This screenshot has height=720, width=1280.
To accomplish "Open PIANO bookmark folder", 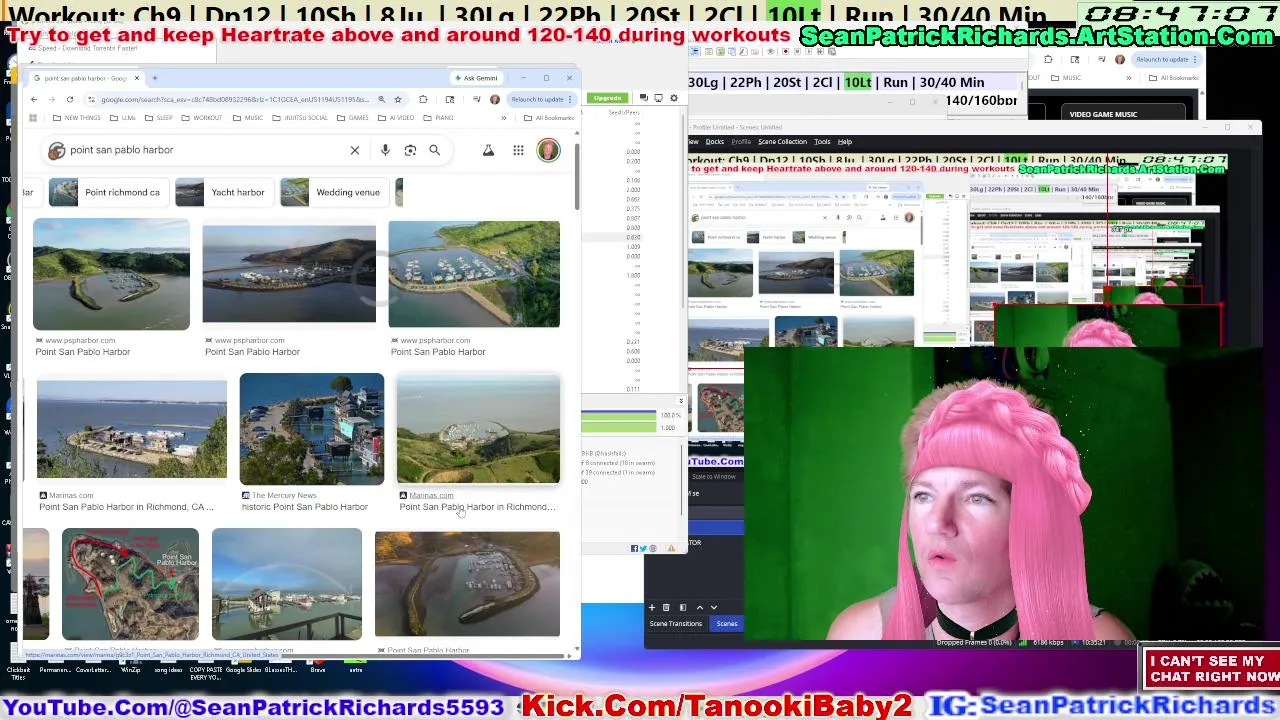I will 438,118.
